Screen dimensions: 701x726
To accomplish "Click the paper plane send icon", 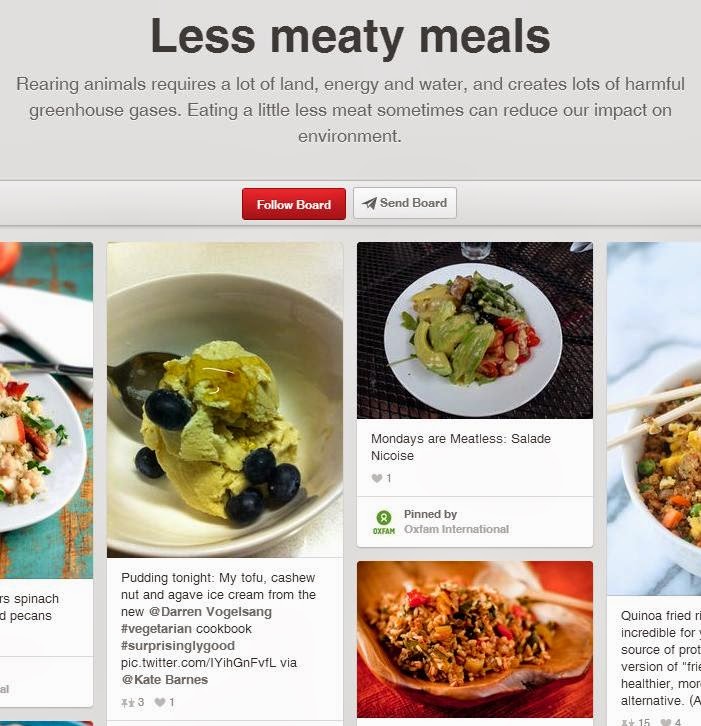I will pyautogui.click(x=369, y=203).
